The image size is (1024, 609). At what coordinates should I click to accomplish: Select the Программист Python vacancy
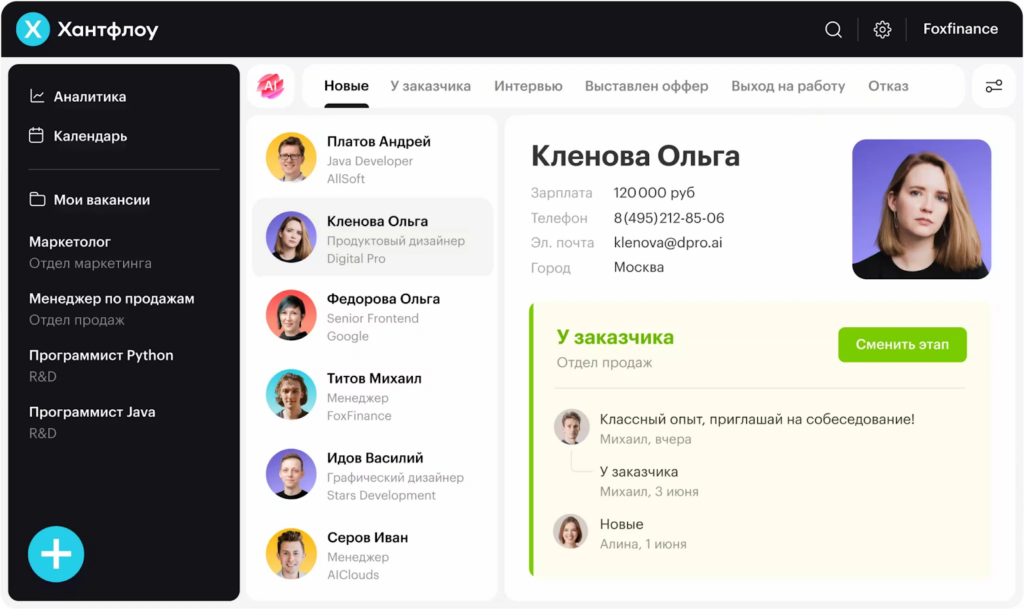pos(101,356)
